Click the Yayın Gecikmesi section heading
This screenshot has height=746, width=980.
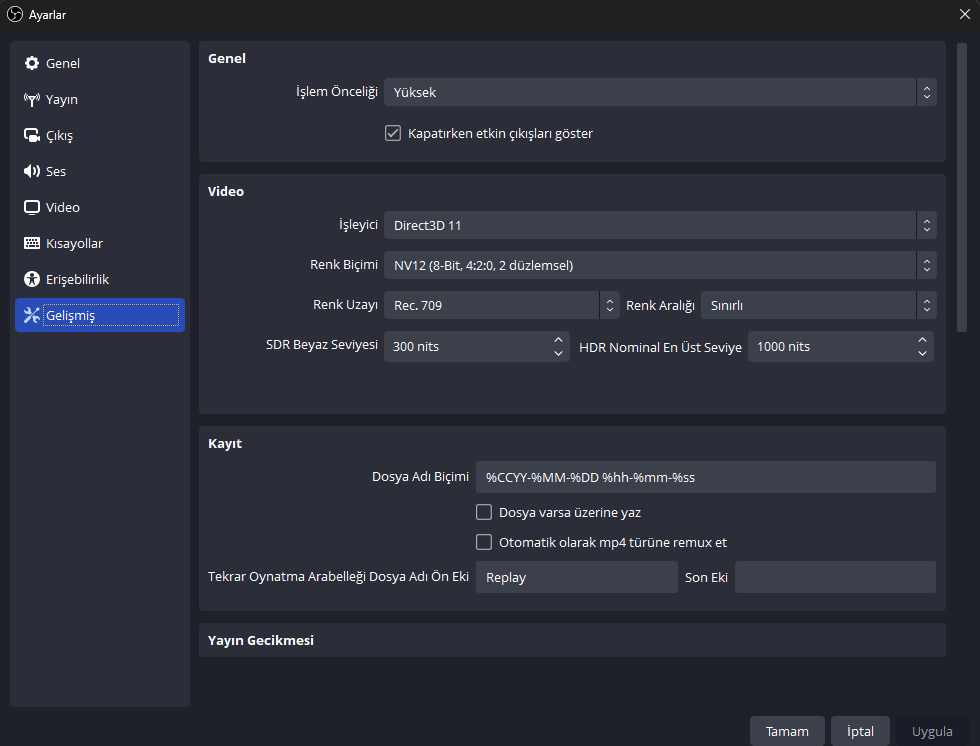tap(261, 640)
